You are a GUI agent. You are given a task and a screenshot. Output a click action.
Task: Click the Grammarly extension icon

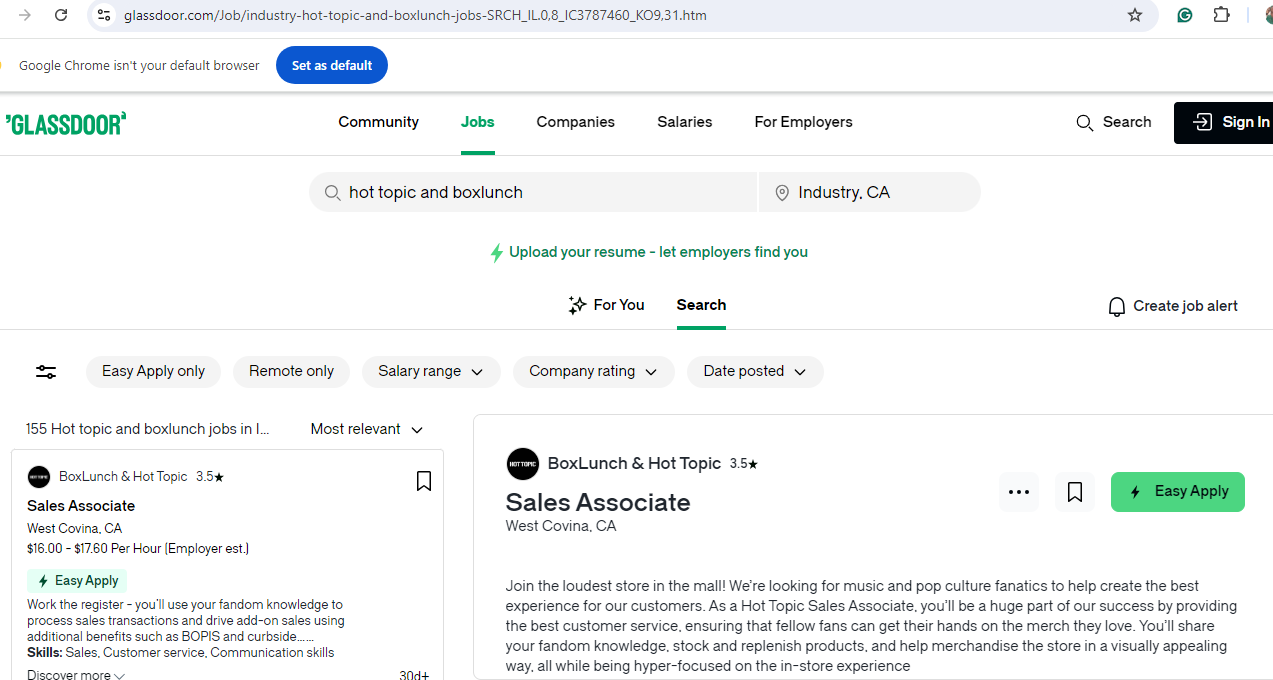[1184, 15]
